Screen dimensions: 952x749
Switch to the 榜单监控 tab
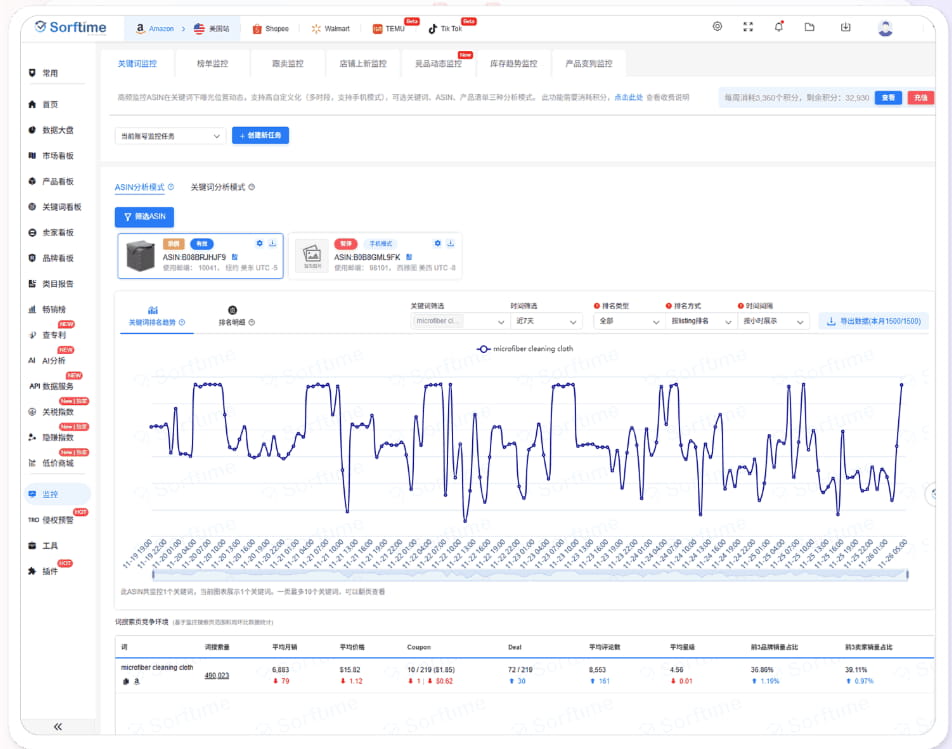[212, 63]
